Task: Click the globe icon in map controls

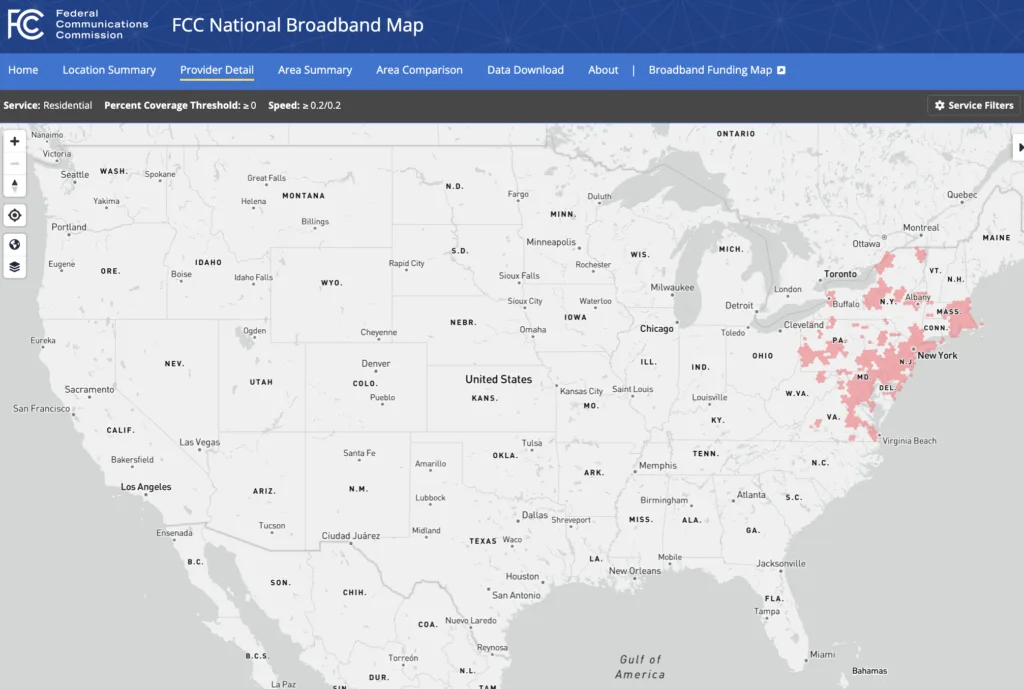Action: 14,244
